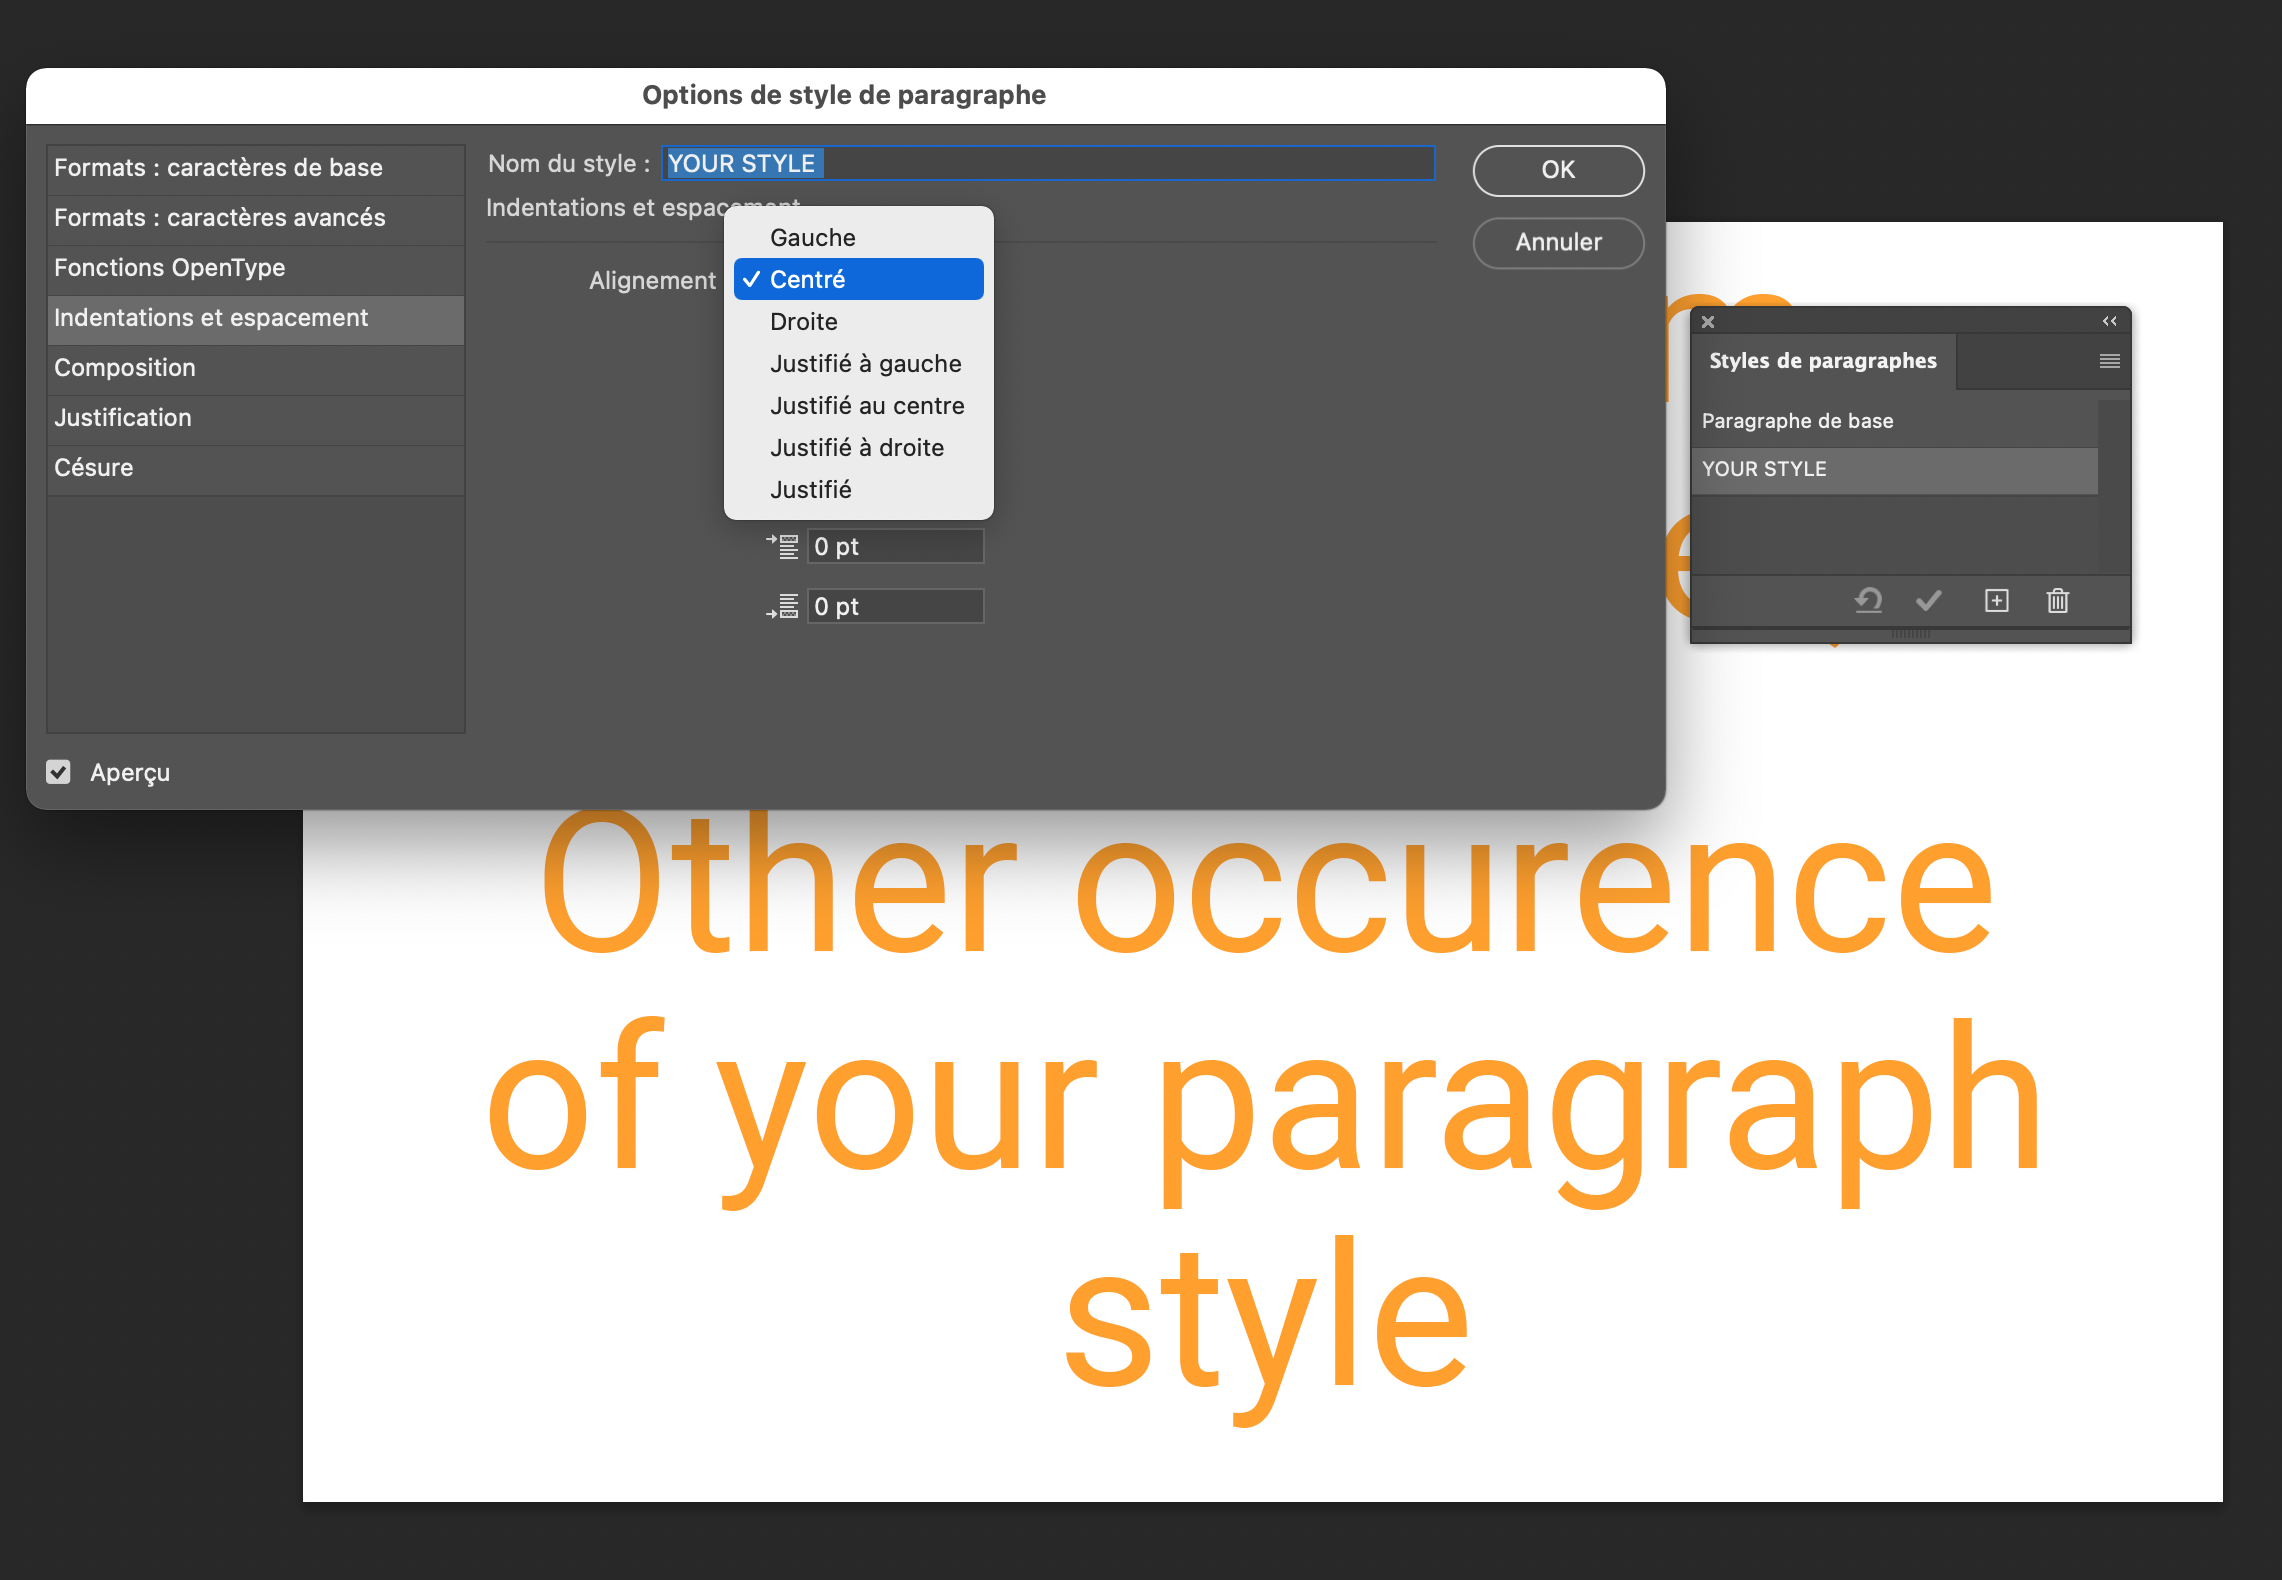Select 'Justifié au centre' in the alignment menu
Image resolution: width=2282 pixels, height=1580 pixels.
click(866, 405)
